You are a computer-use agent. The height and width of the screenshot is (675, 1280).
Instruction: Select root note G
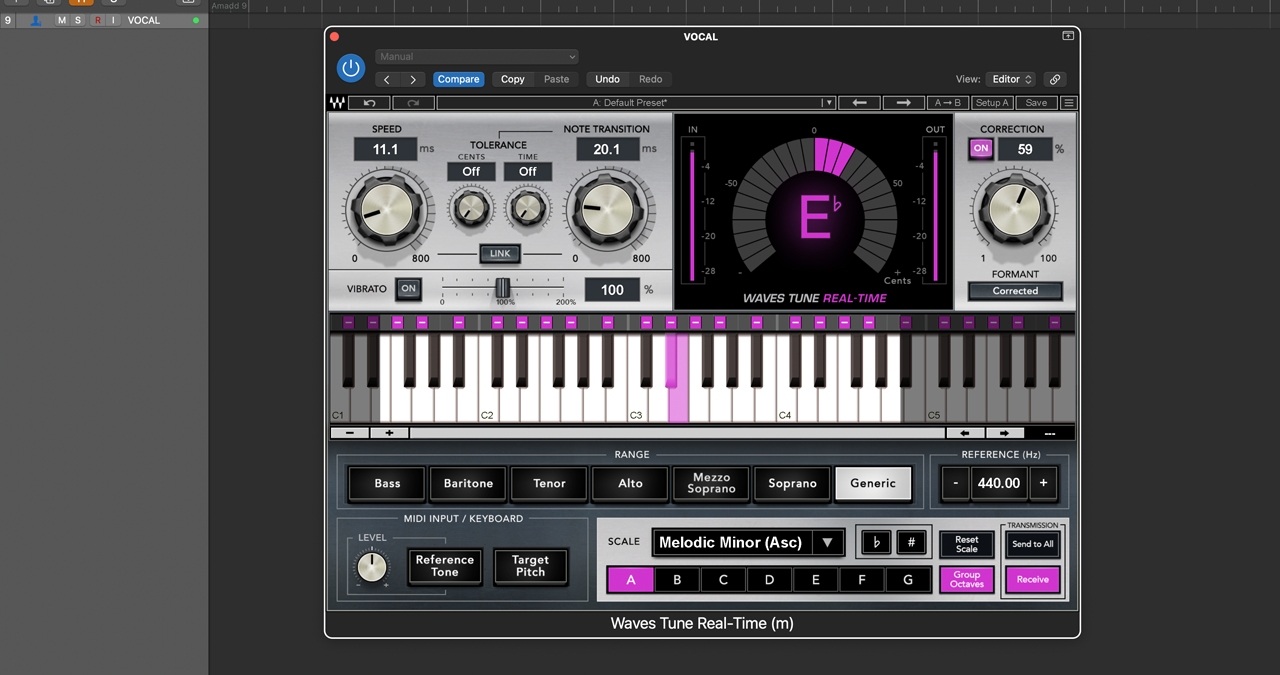(908, 580)
